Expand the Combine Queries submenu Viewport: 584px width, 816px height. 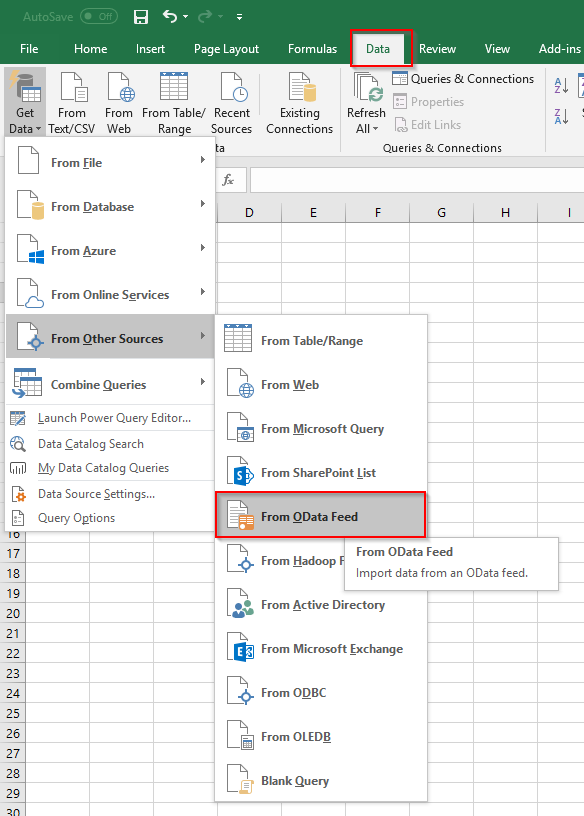pyautogui.click(x=110, y=384)
